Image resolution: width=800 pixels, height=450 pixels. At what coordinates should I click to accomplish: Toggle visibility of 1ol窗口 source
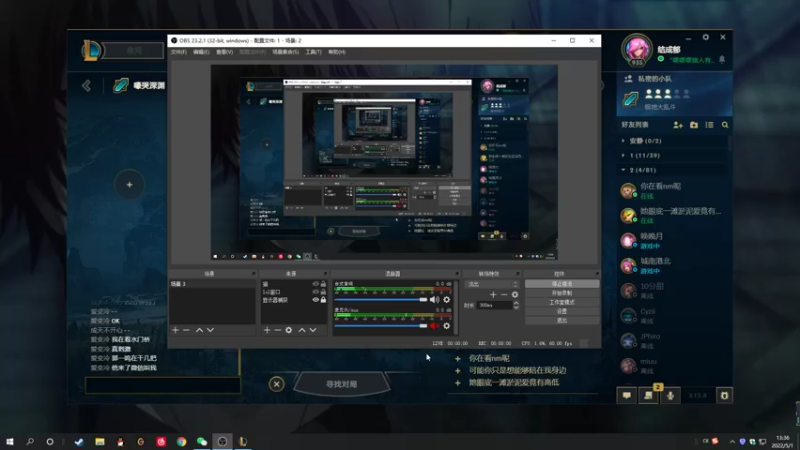tap(315, 292)
